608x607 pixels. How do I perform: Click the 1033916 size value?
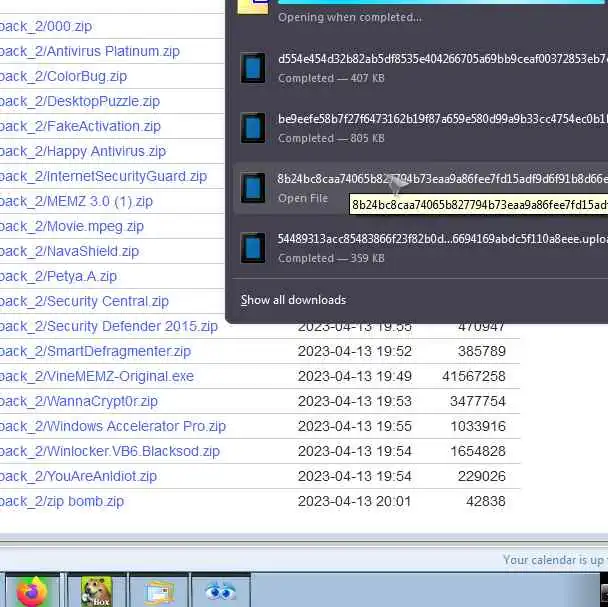478,426
